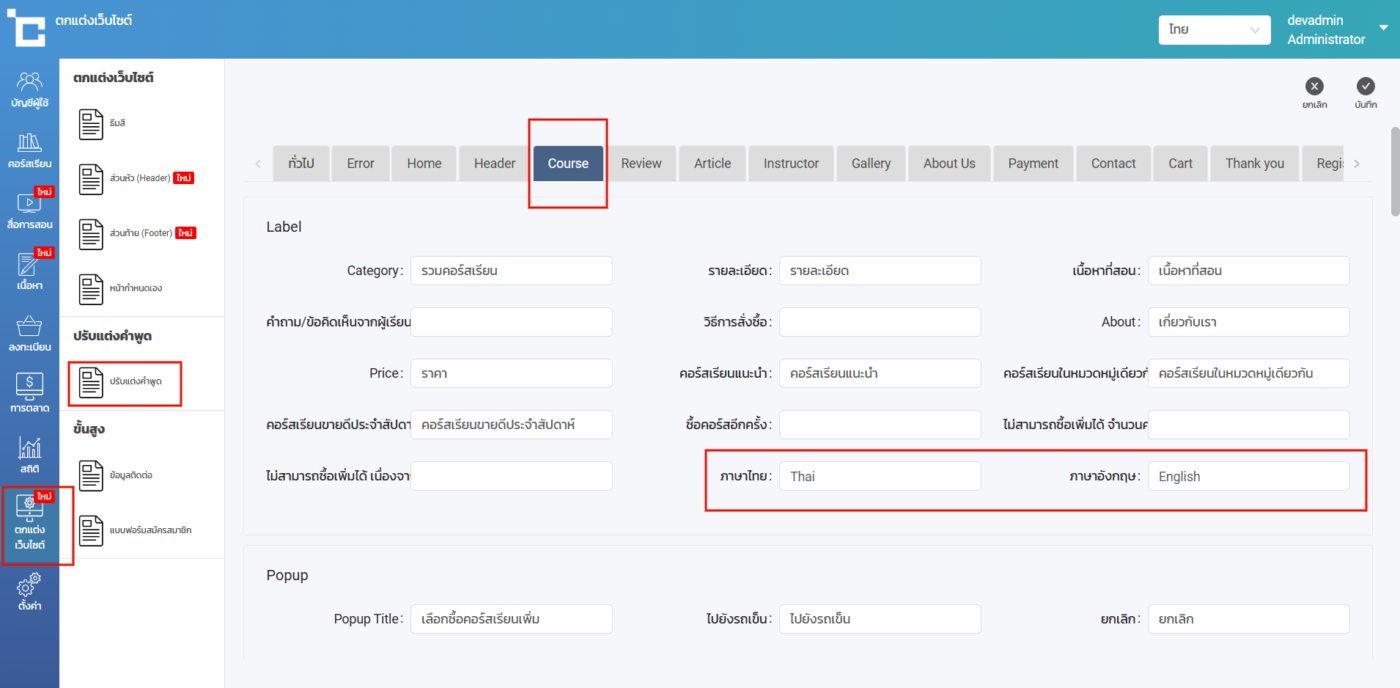This screenshot has width=1400, height=688.
Task: Expand the devadmin Administrator account menu
Action: tap(1383, 29)
